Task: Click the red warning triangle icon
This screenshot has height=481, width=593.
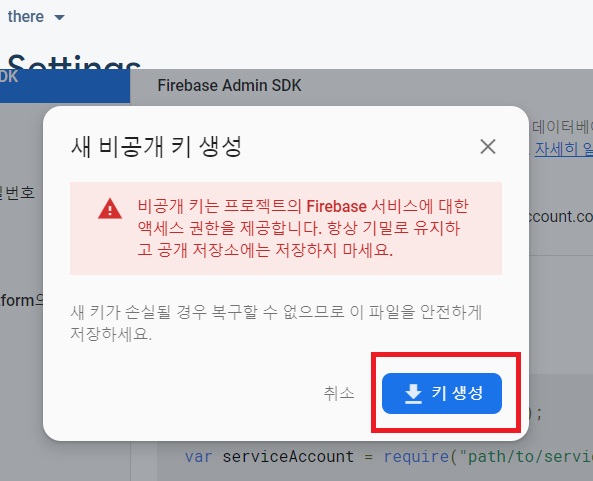Action: coord(110,209)
